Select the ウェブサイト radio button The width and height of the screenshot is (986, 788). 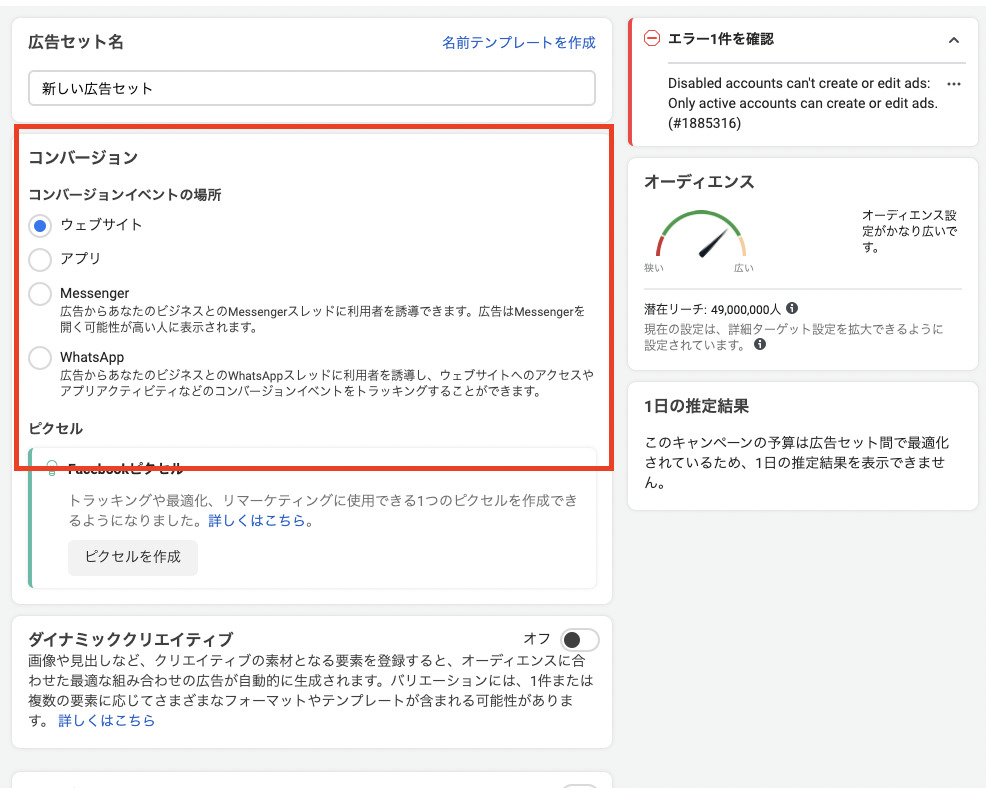pyautogui.click(x=38, y=225)
